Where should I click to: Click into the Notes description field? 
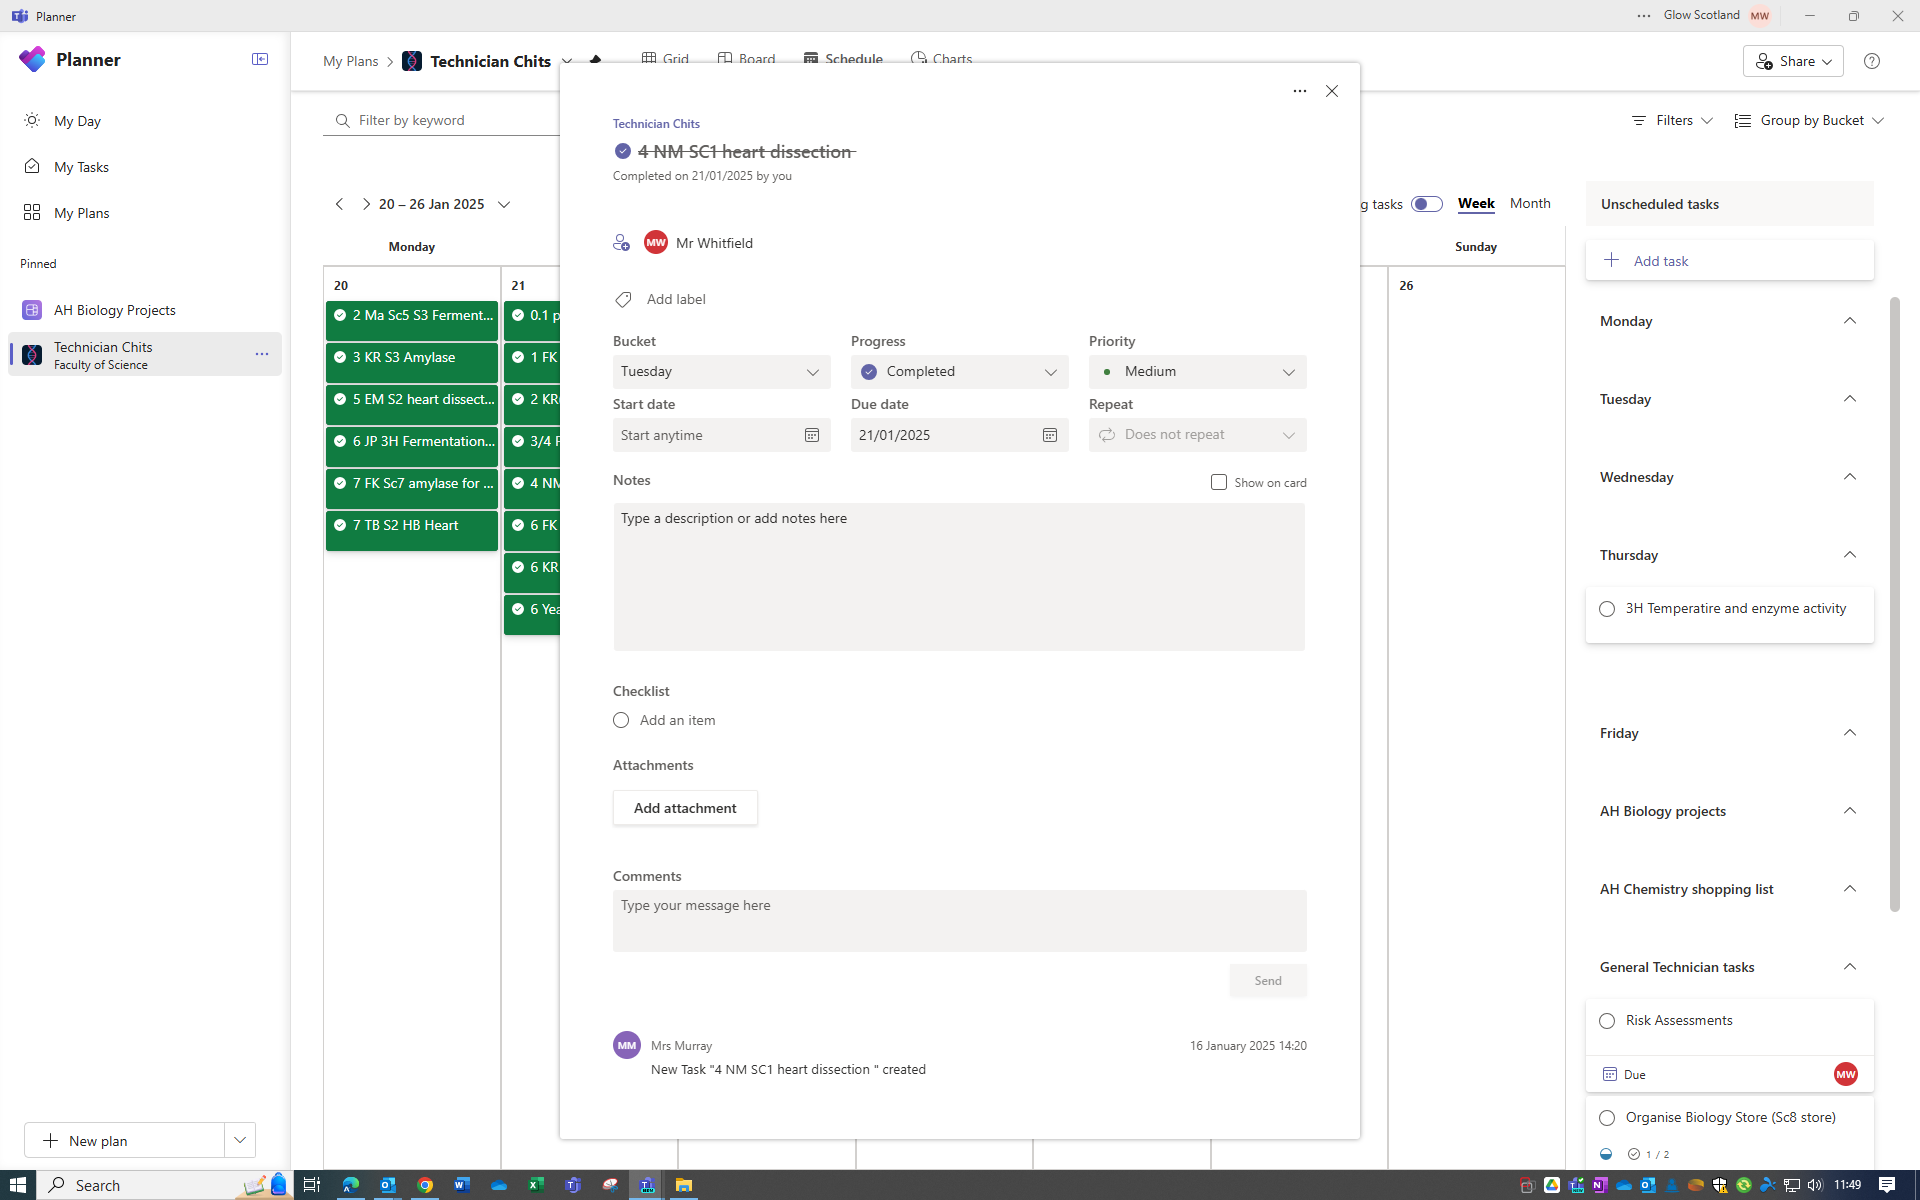[x=959, y=577]
